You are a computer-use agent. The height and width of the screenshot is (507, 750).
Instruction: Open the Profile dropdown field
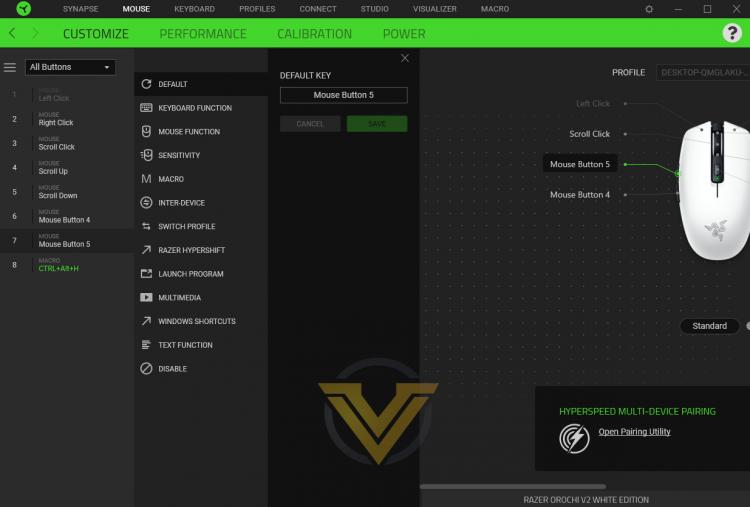(x=703, y=73)
